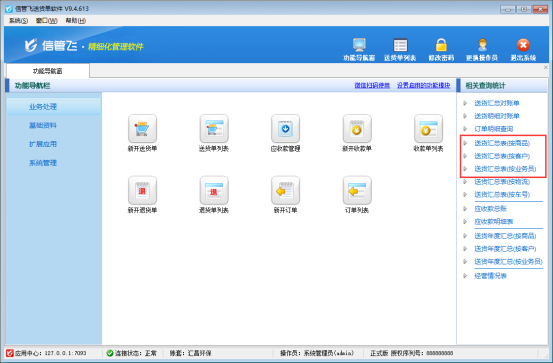The width and height of the screenshot is (553, 363).
Task: Open the 新开收款单 icon
Action: [x=357, y=129]
